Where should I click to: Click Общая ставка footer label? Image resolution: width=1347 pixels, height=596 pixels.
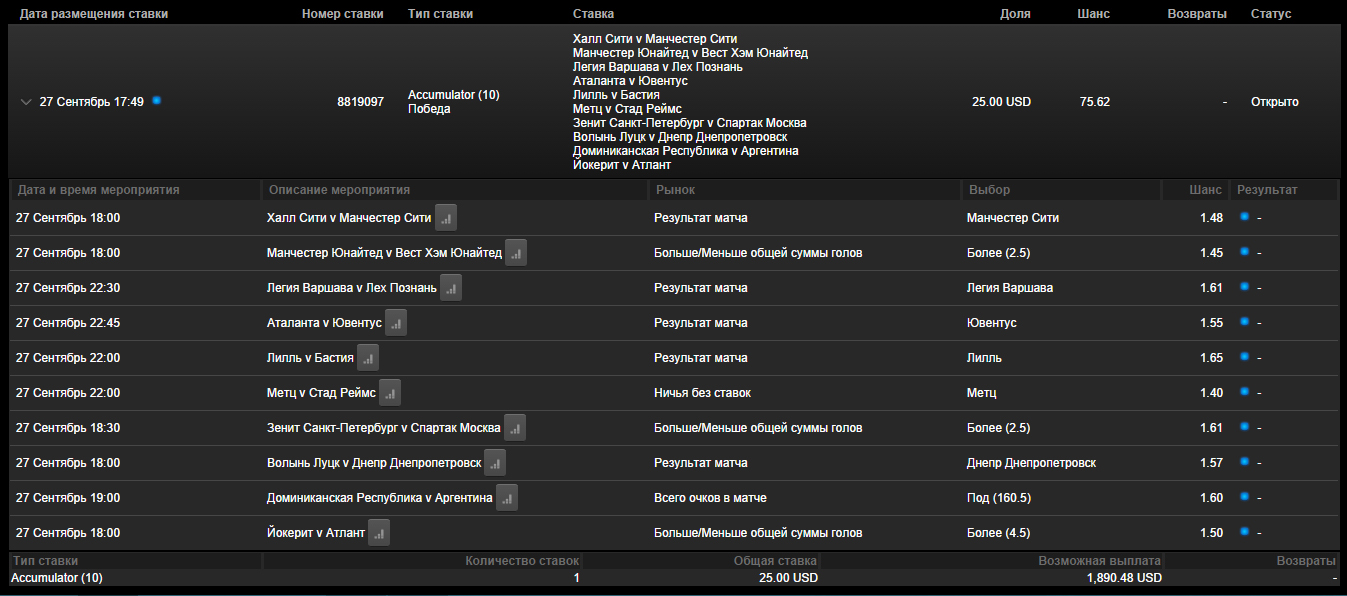click(775, 561)
